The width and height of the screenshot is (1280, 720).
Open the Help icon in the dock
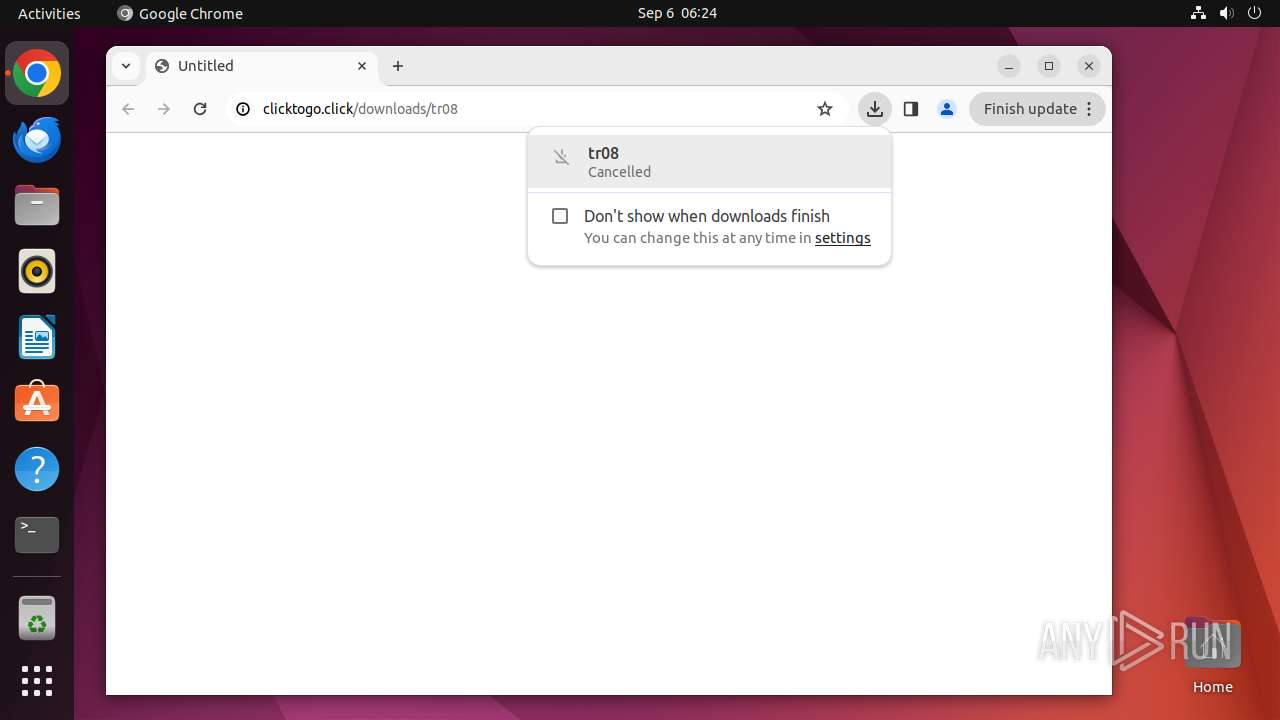[x=37, y=469]
